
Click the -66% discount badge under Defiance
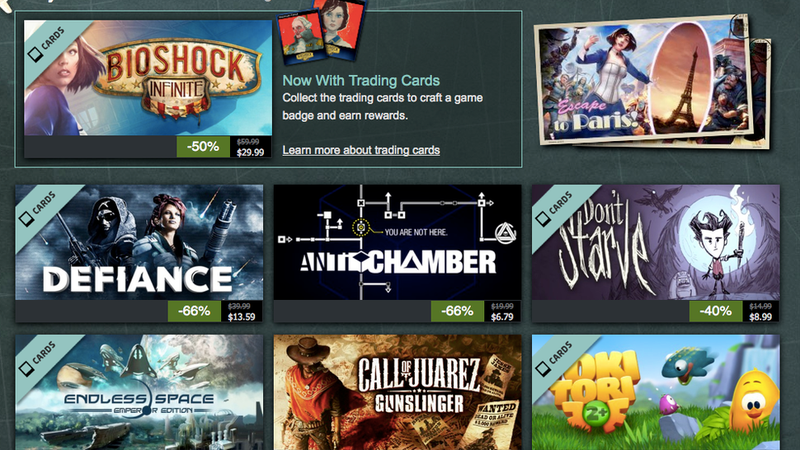(194, 311)
